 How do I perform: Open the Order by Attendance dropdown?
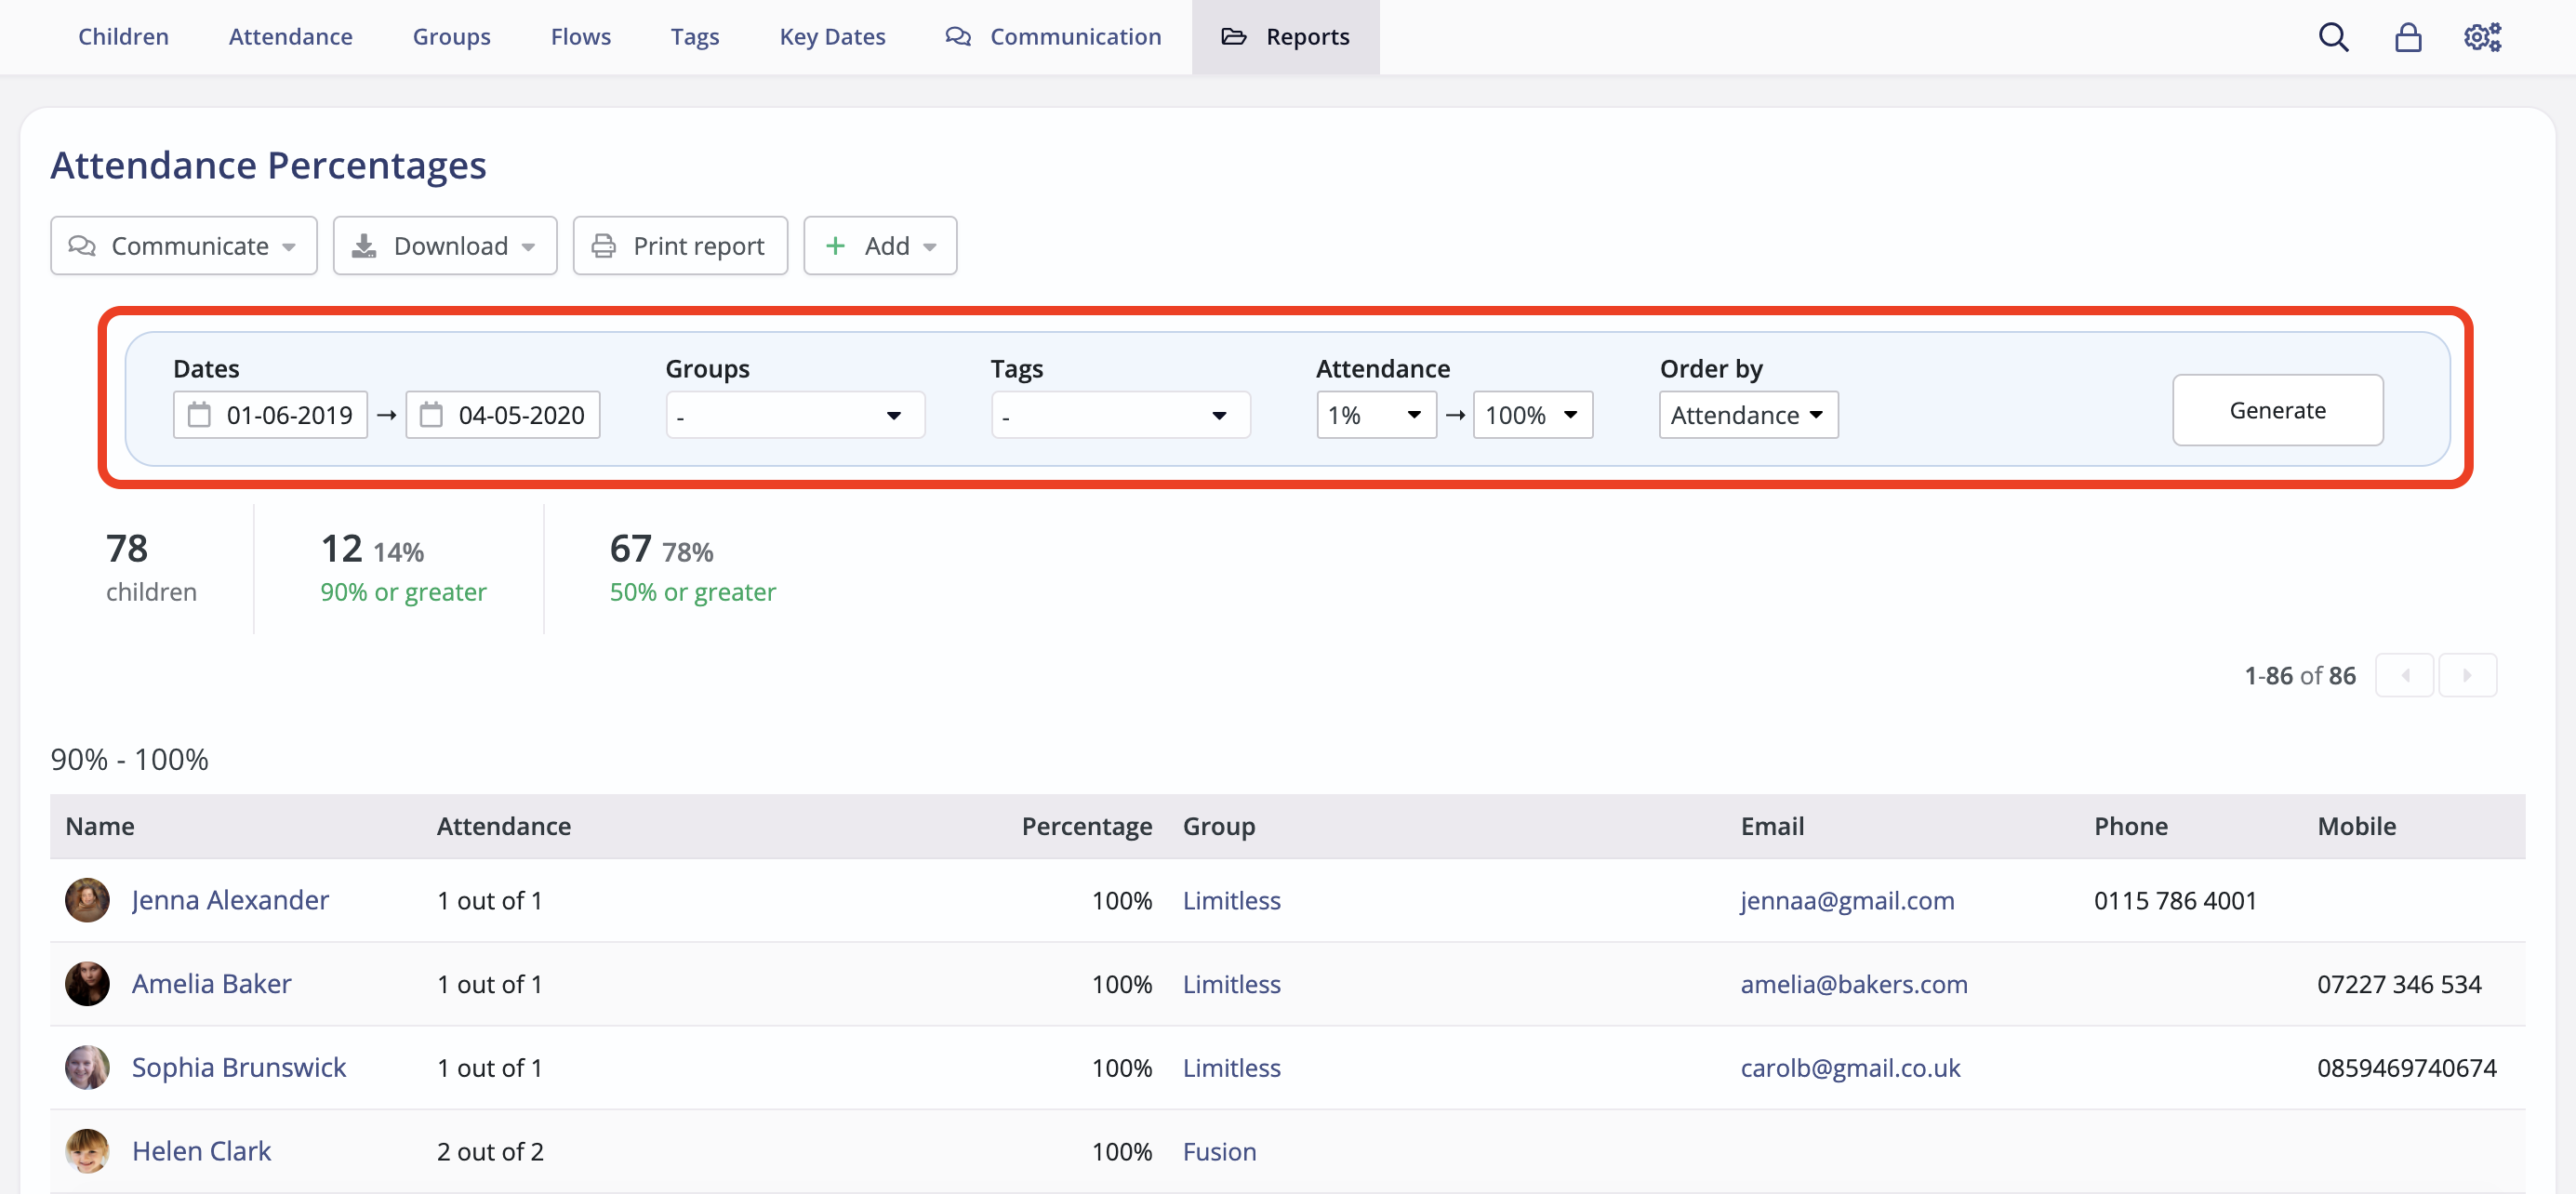[1747, 415]
